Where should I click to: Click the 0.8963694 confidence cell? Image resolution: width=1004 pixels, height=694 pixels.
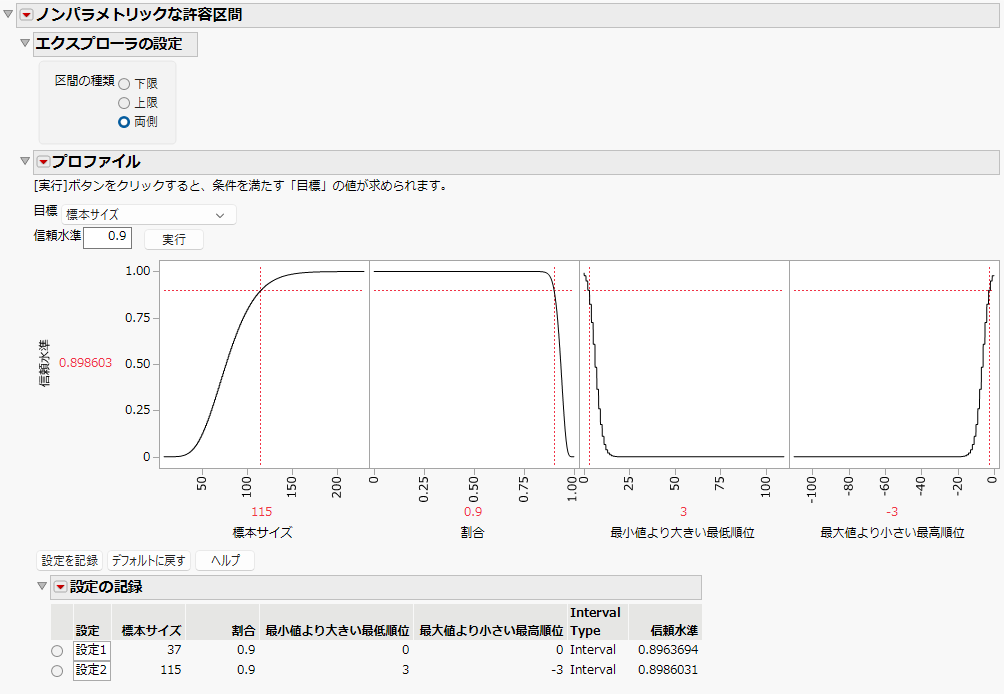point(668,650)
